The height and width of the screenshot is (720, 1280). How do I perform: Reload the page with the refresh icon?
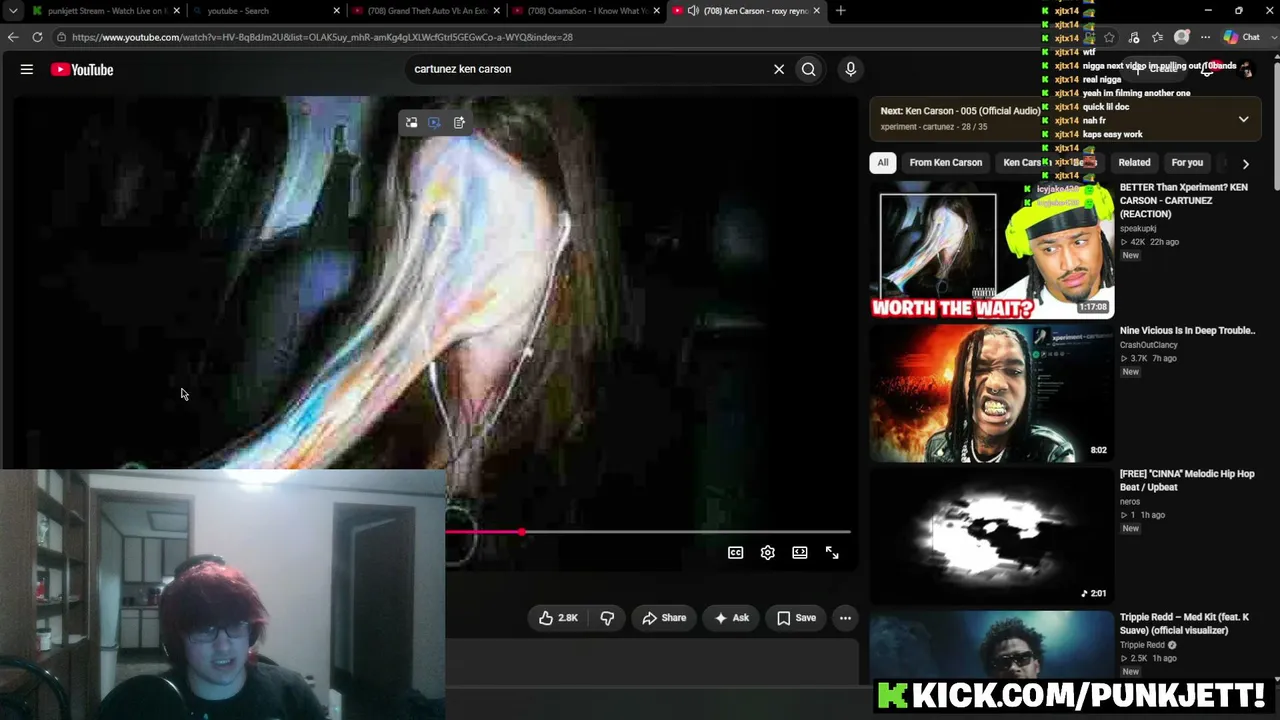click(37, 37)
